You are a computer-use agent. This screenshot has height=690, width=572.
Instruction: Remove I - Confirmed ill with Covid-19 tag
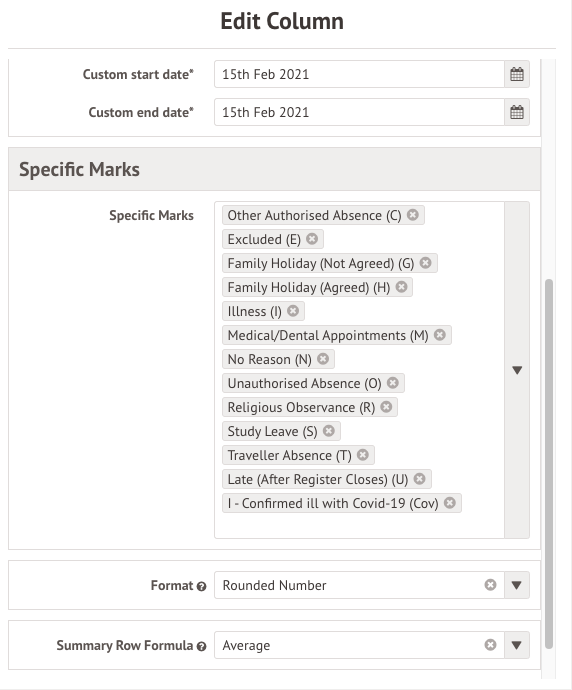point(450,503)
